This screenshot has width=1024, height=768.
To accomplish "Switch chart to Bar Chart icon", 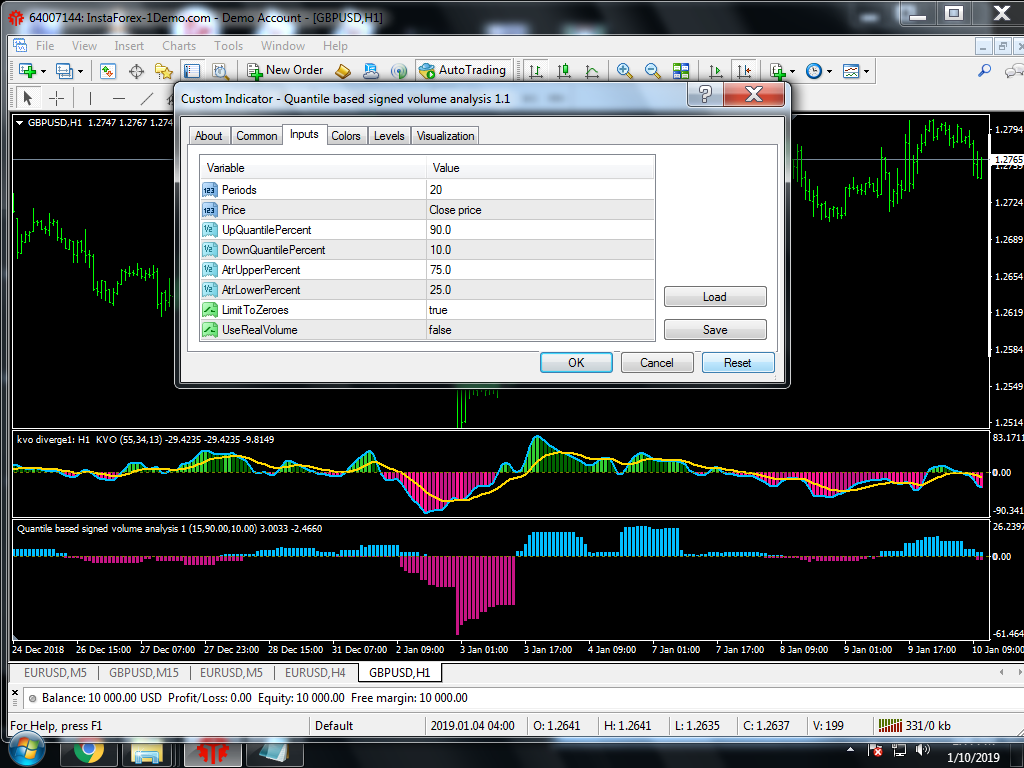I will (536, 71).
